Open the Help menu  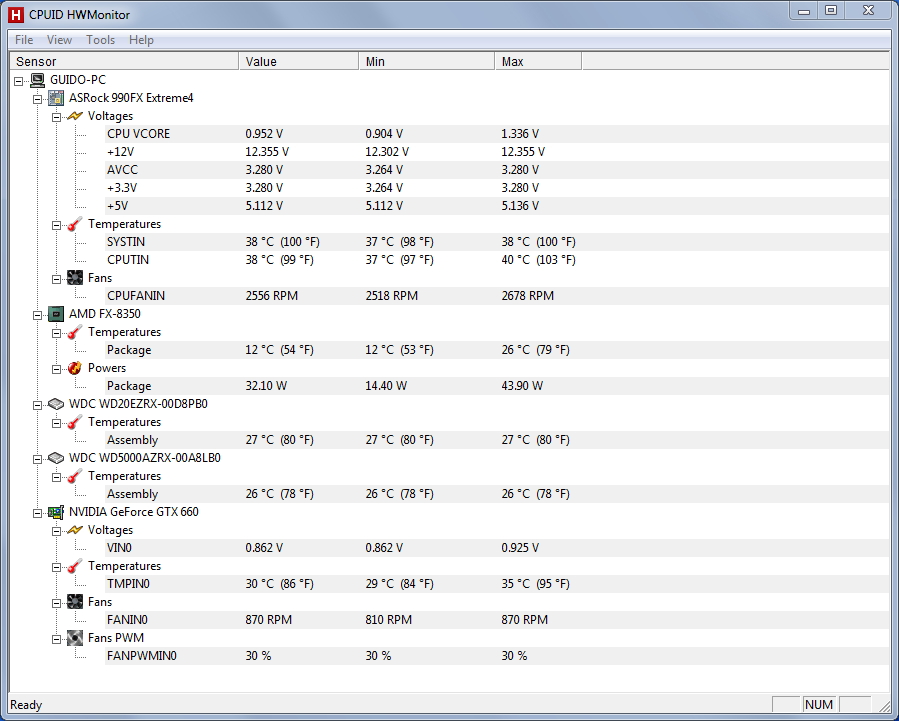141,40
